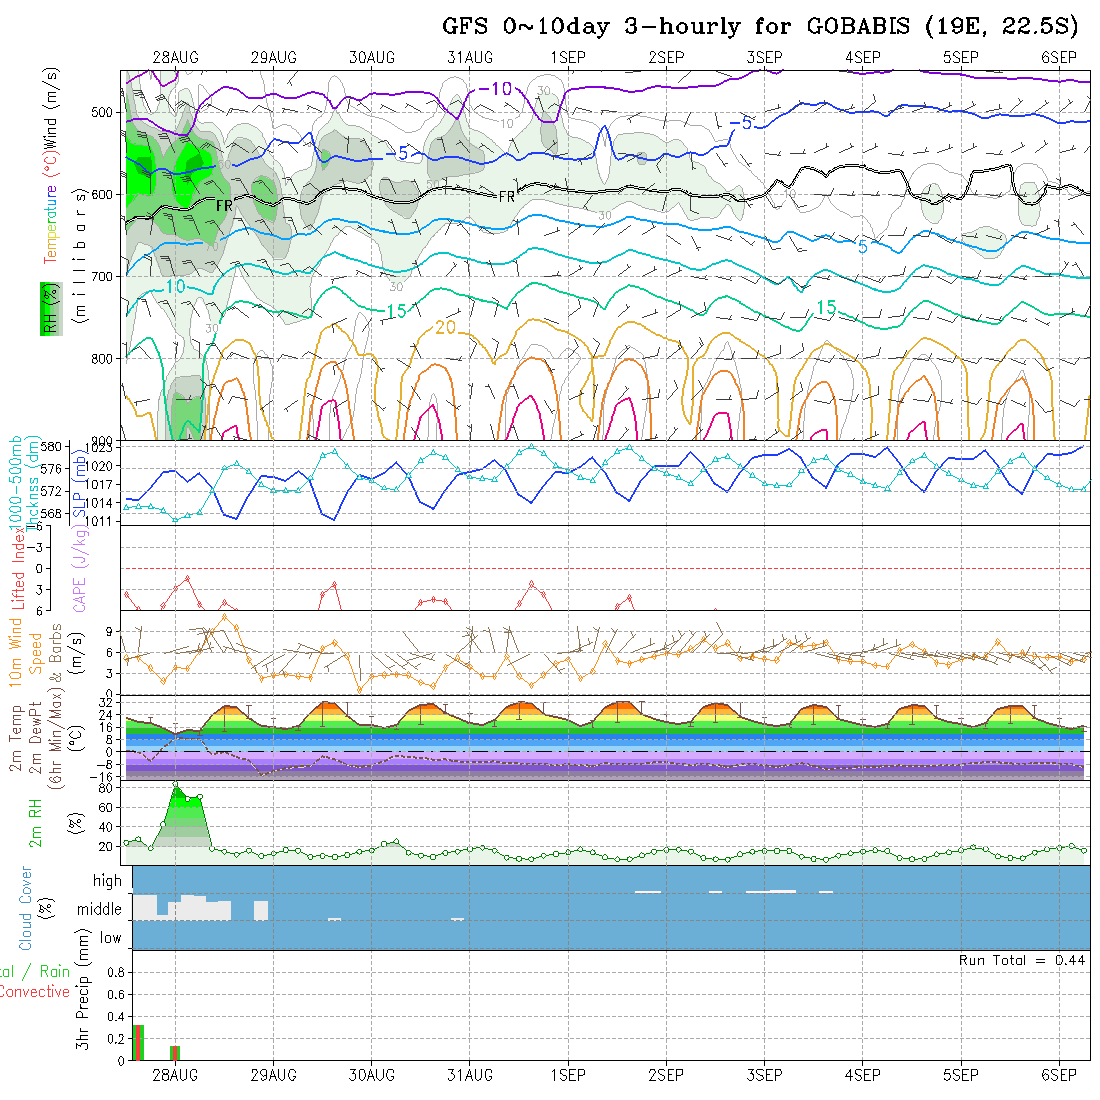
Task: Select the tallest precipitation bar
Action: pos(139,1043)
